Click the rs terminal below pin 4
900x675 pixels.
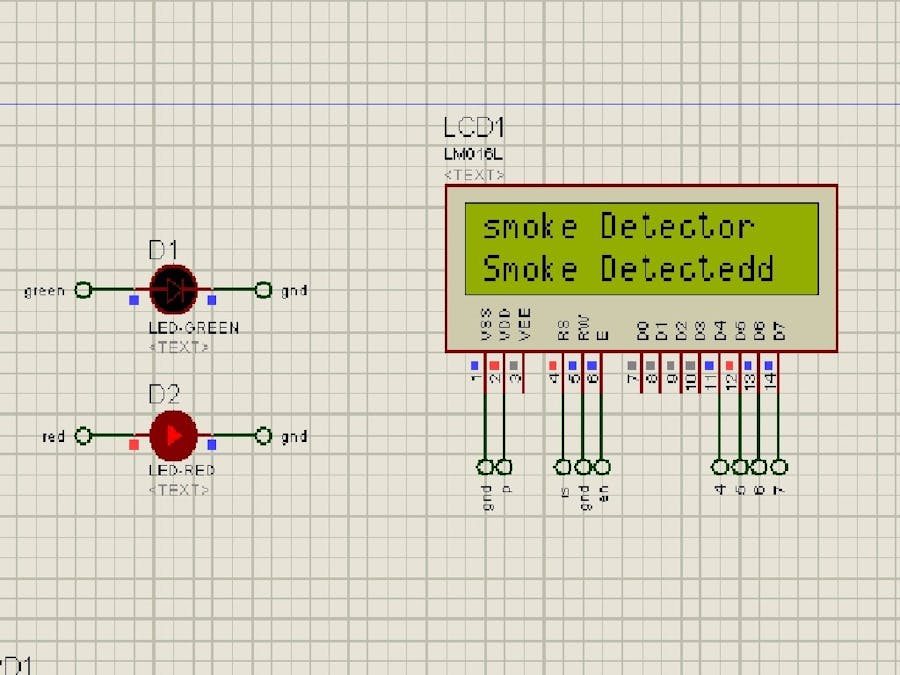click(562, 466)
